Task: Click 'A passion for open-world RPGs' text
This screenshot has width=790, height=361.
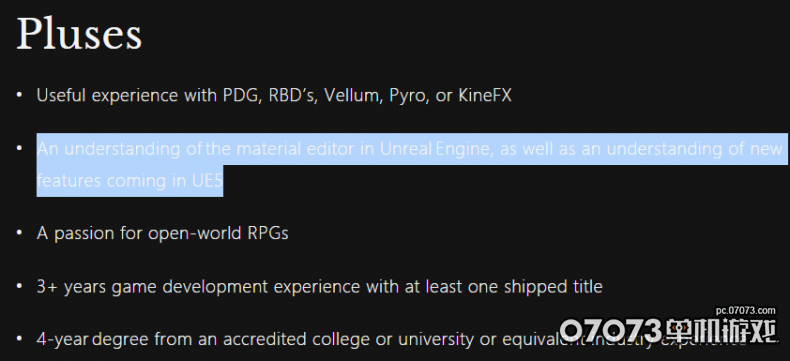Action: [162, 233]
